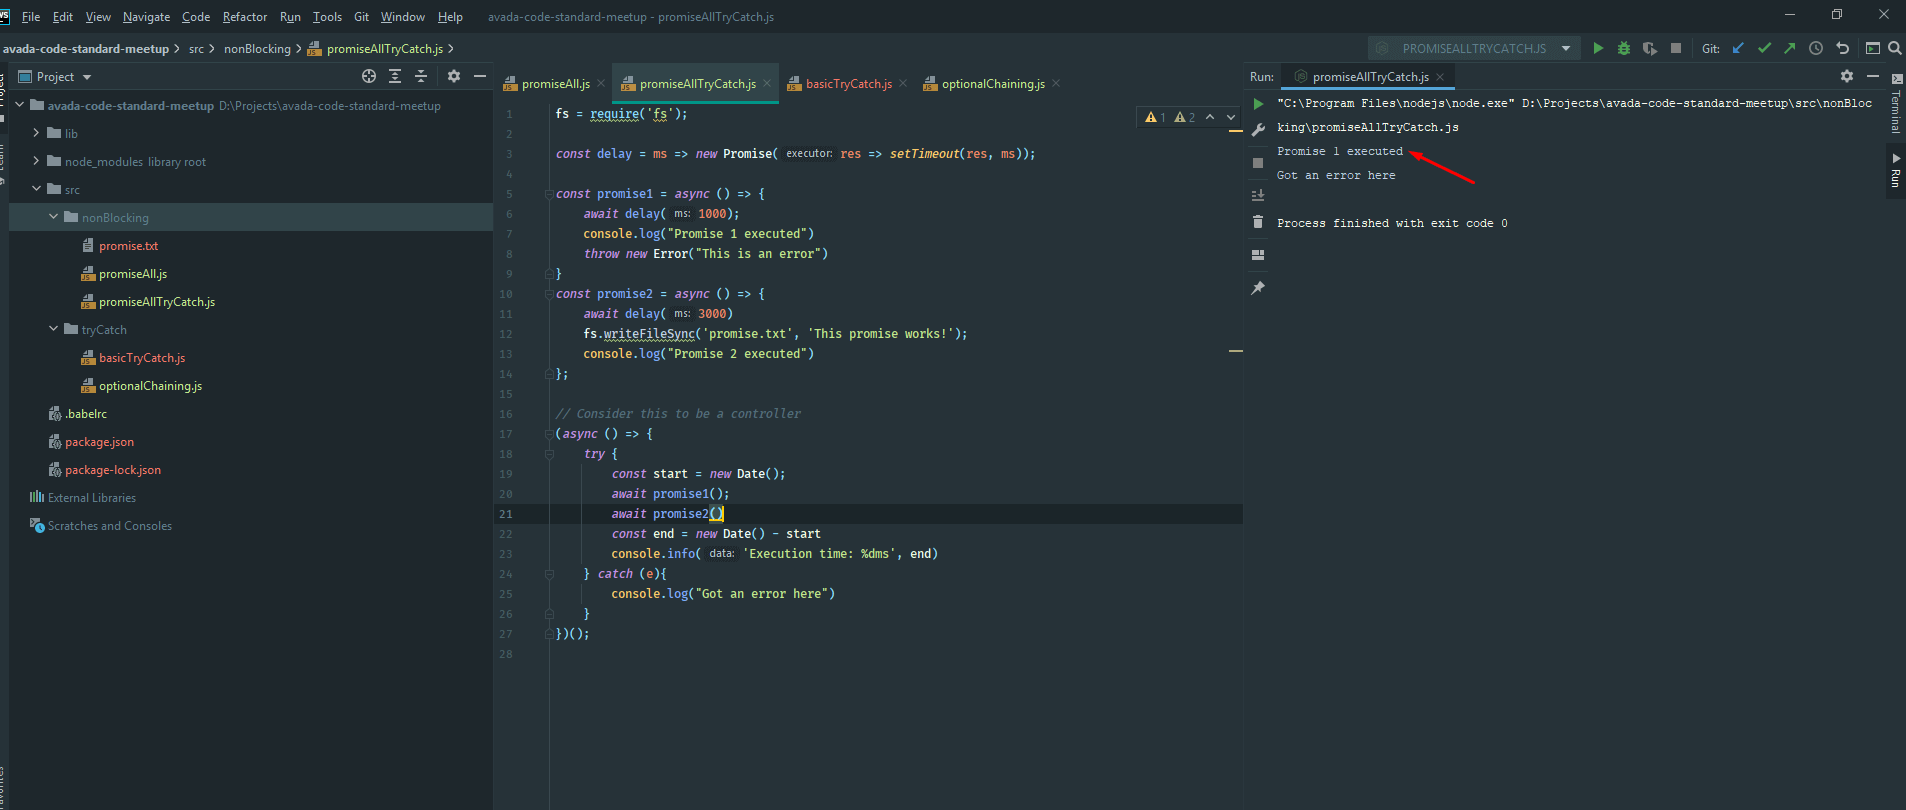
Task: Click scroll to end icon in the Run panel
Action: tap(1258, 195)
